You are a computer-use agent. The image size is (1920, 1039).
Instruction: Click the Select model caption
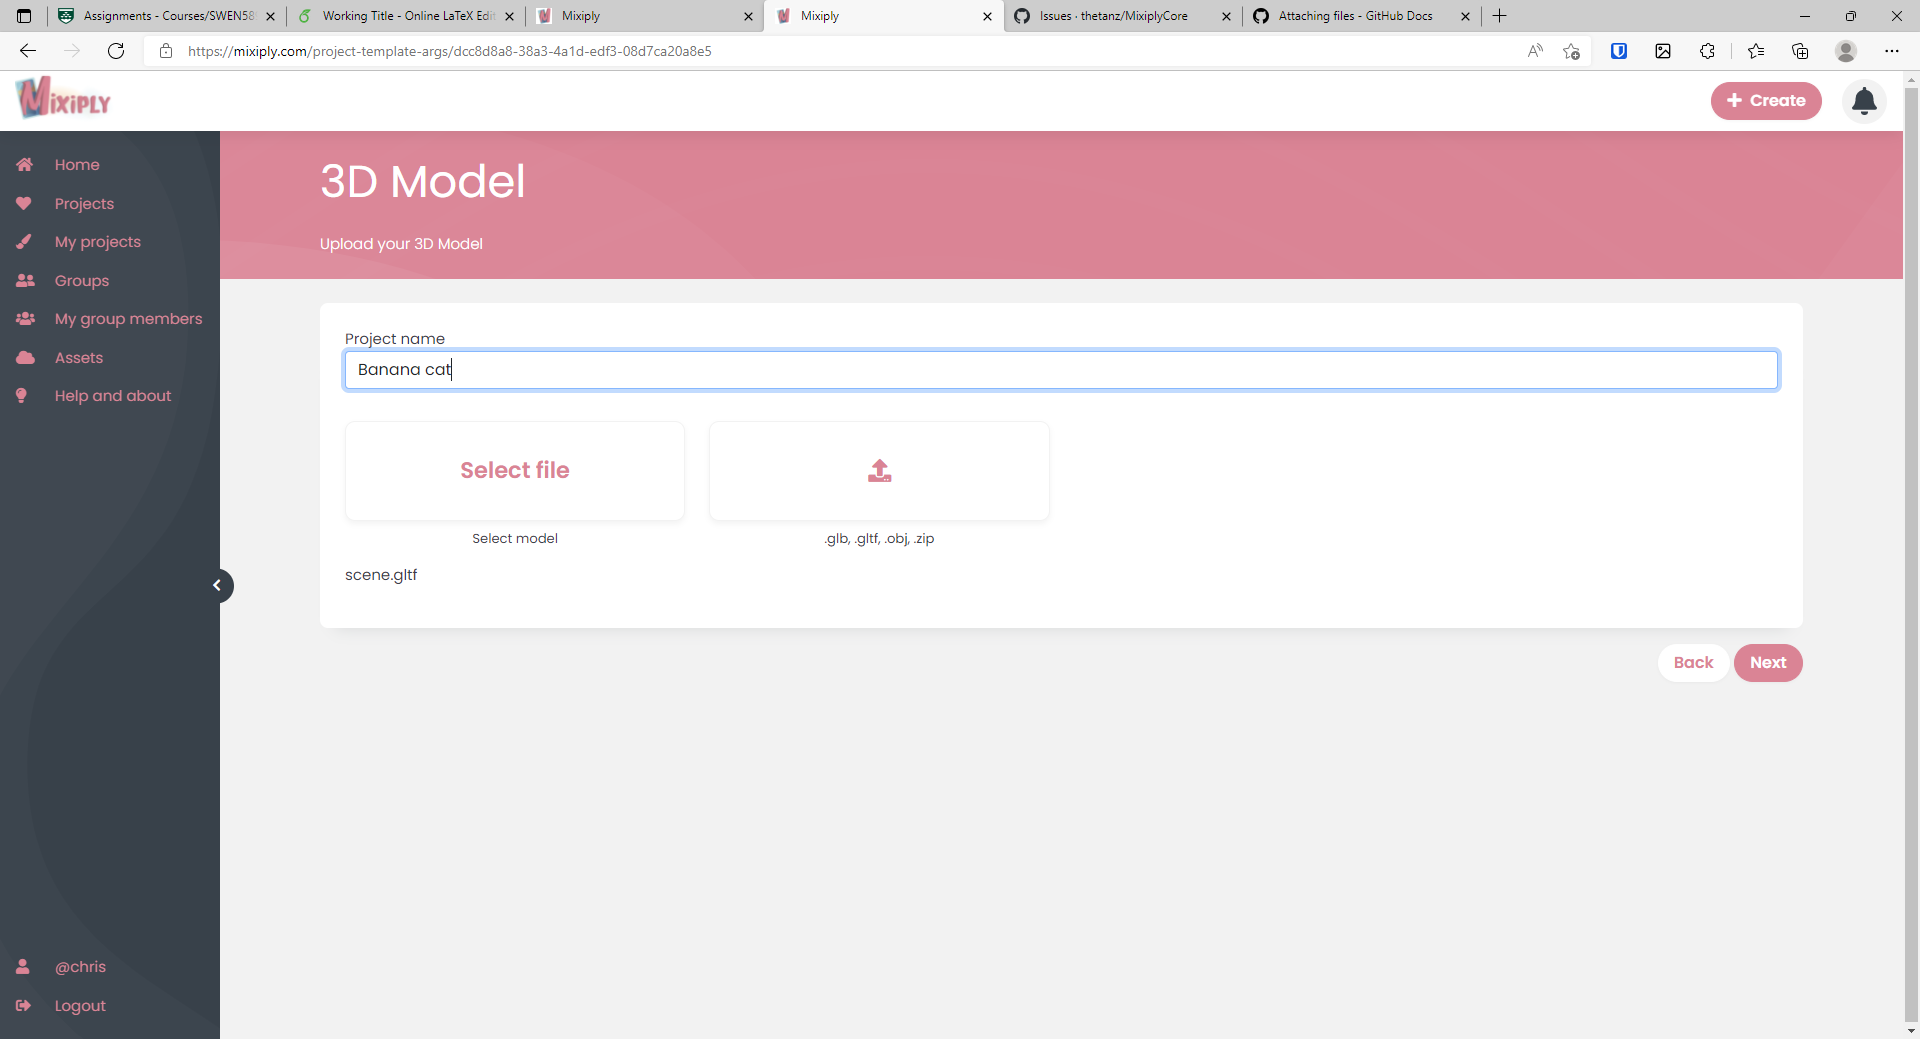pos(515,539)
